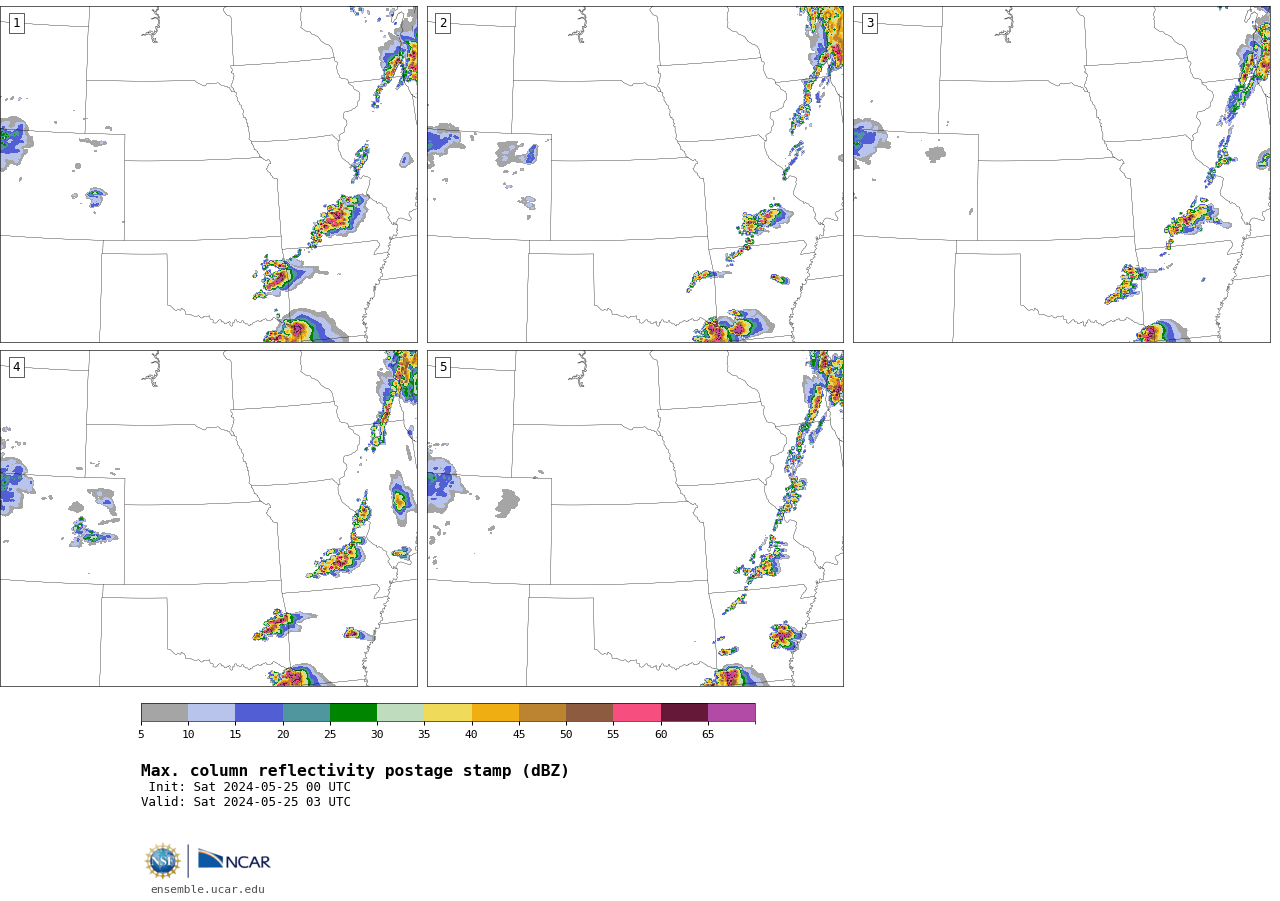Click the brown 50-55 dBZ swatch
The image size is (1280, 901).
point(590,713)
